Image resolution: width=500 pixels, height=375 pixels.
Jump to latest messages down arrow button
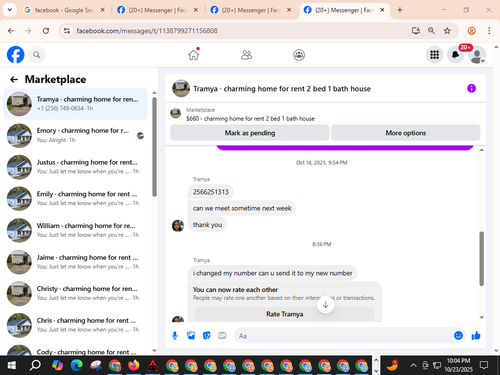[x=326, y=305]
